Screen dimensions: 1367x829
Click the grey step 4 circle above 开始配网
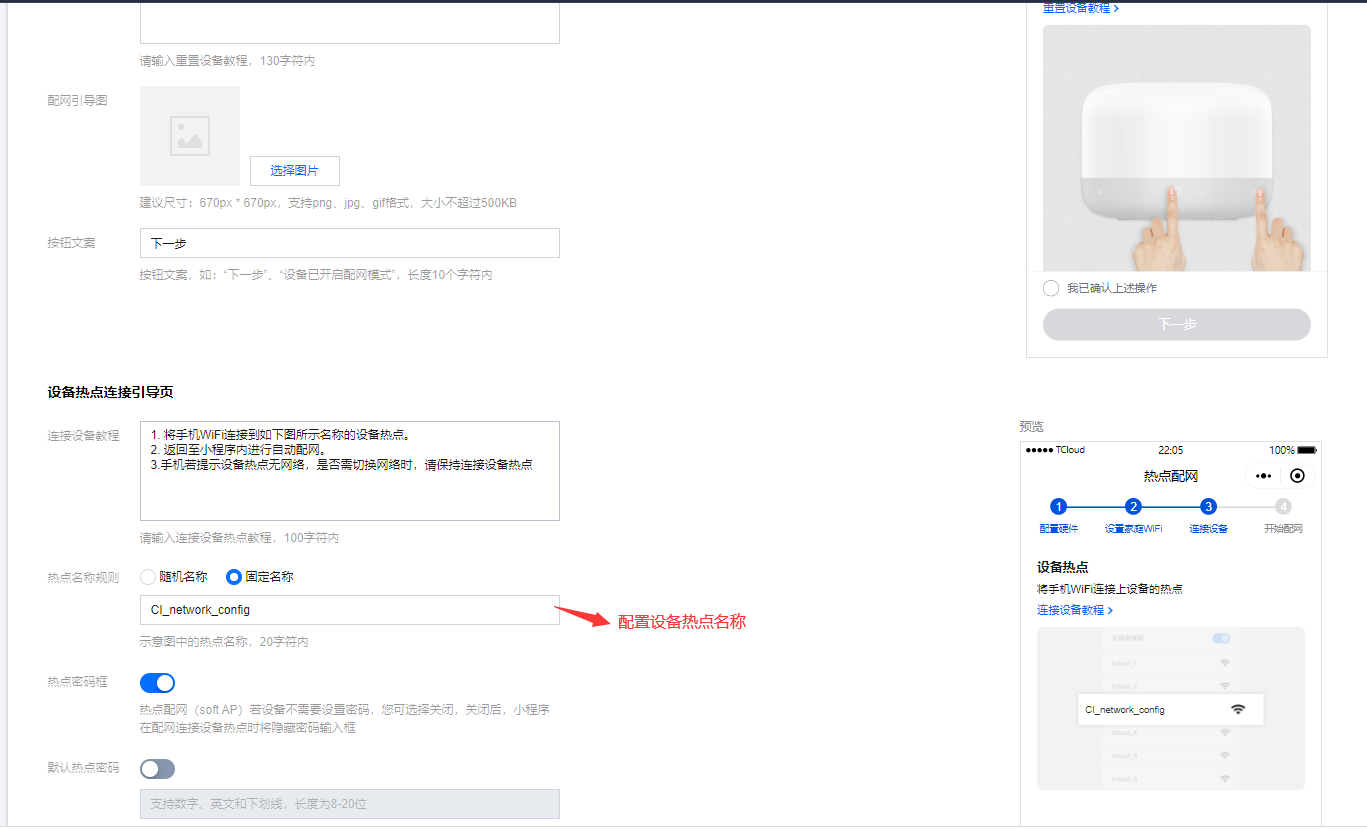(x=1284, y=507)
